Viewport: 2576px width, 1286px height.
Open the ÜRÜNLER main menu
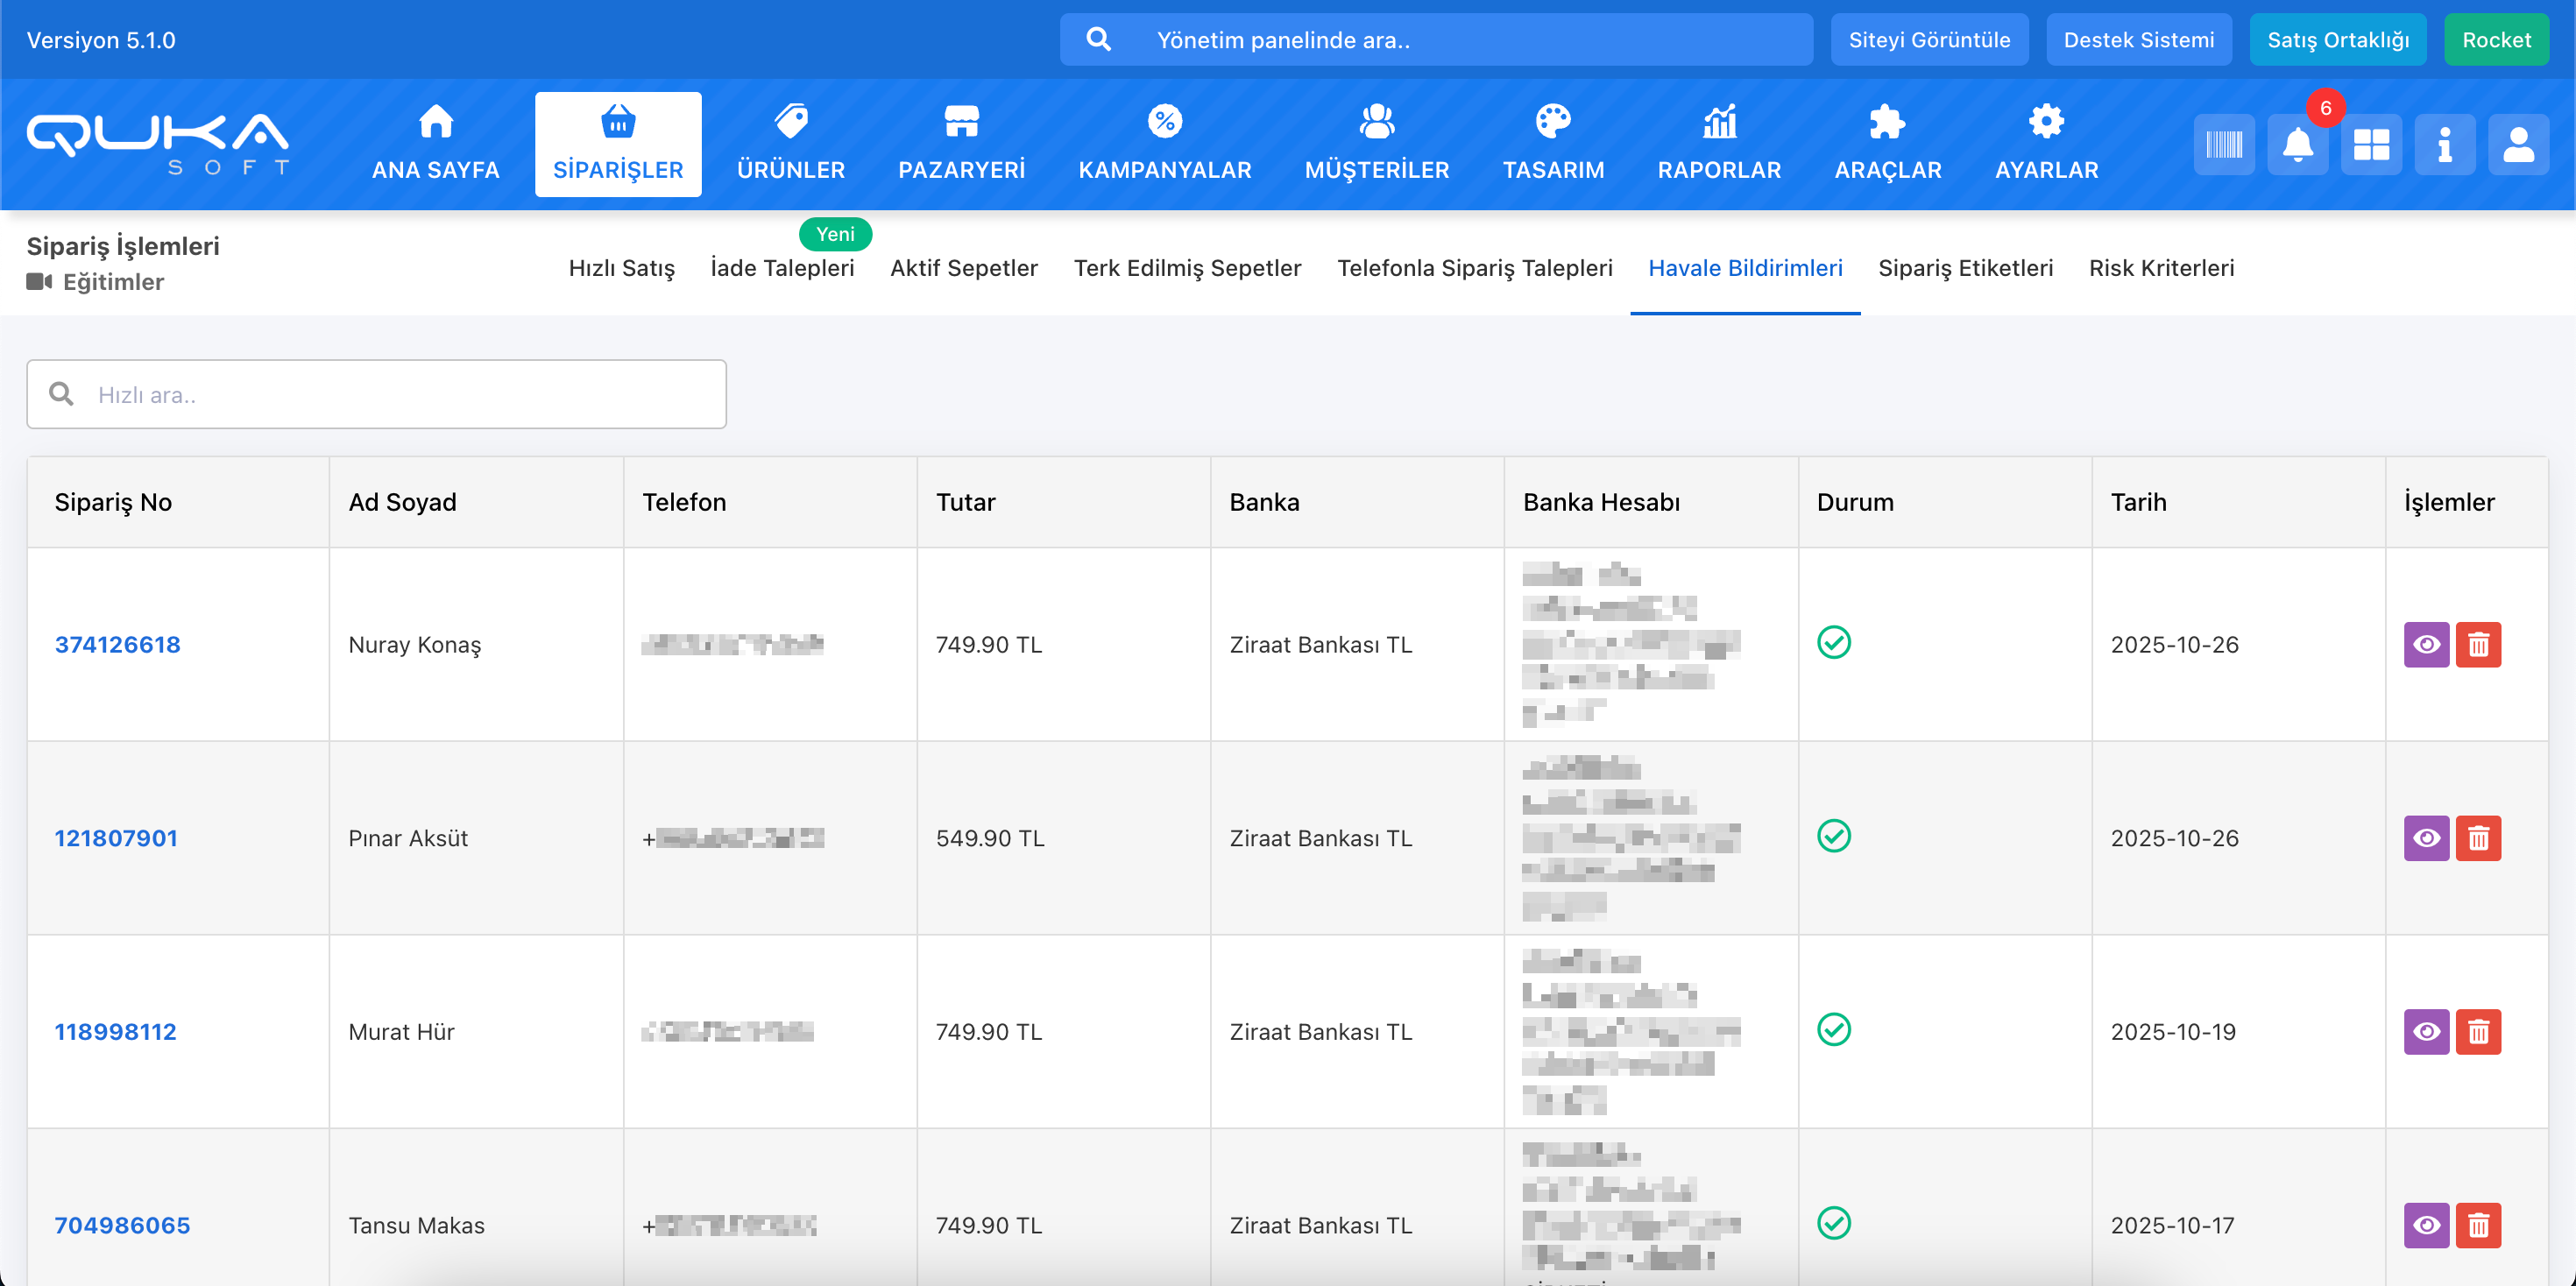click(x=791, y=145)
